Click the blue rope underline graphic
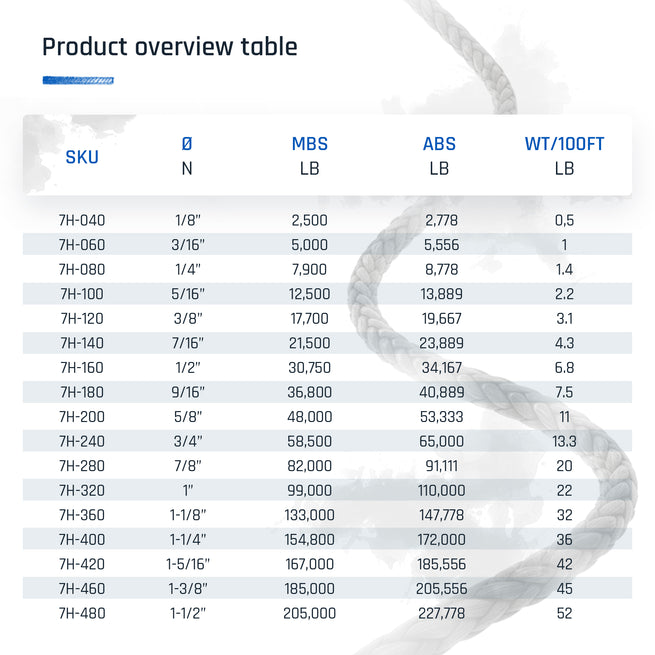Screen dimensions: 655x655 78,80
